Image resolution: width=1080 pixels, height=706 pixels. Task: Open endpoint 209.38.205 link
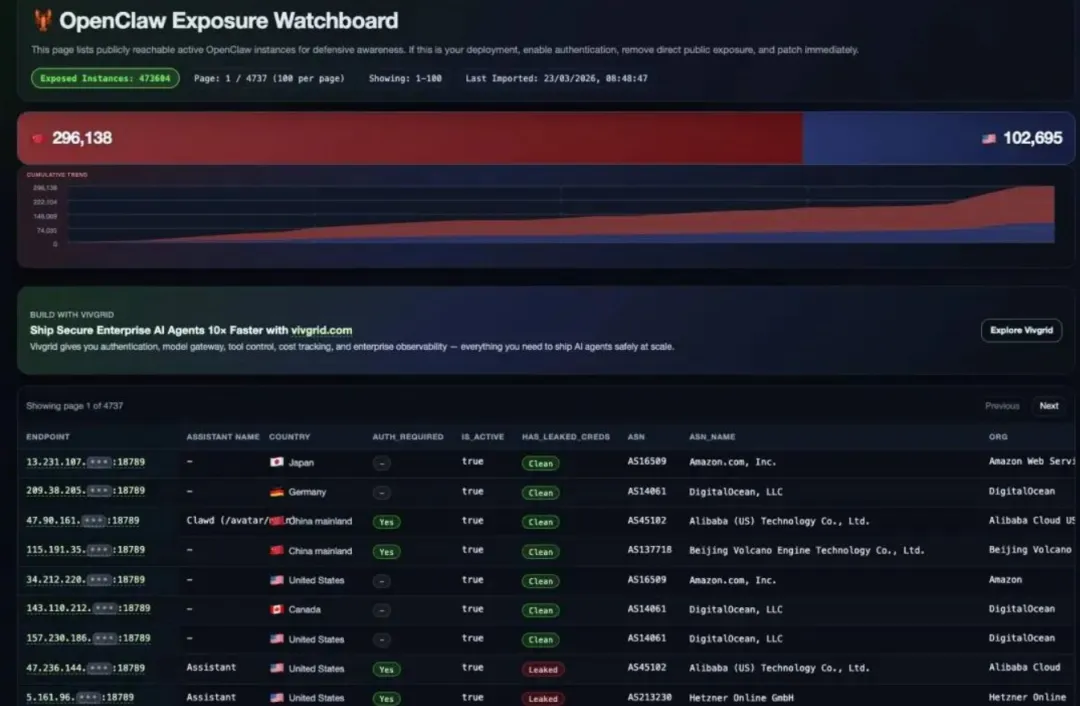click(x=85, y=491)
